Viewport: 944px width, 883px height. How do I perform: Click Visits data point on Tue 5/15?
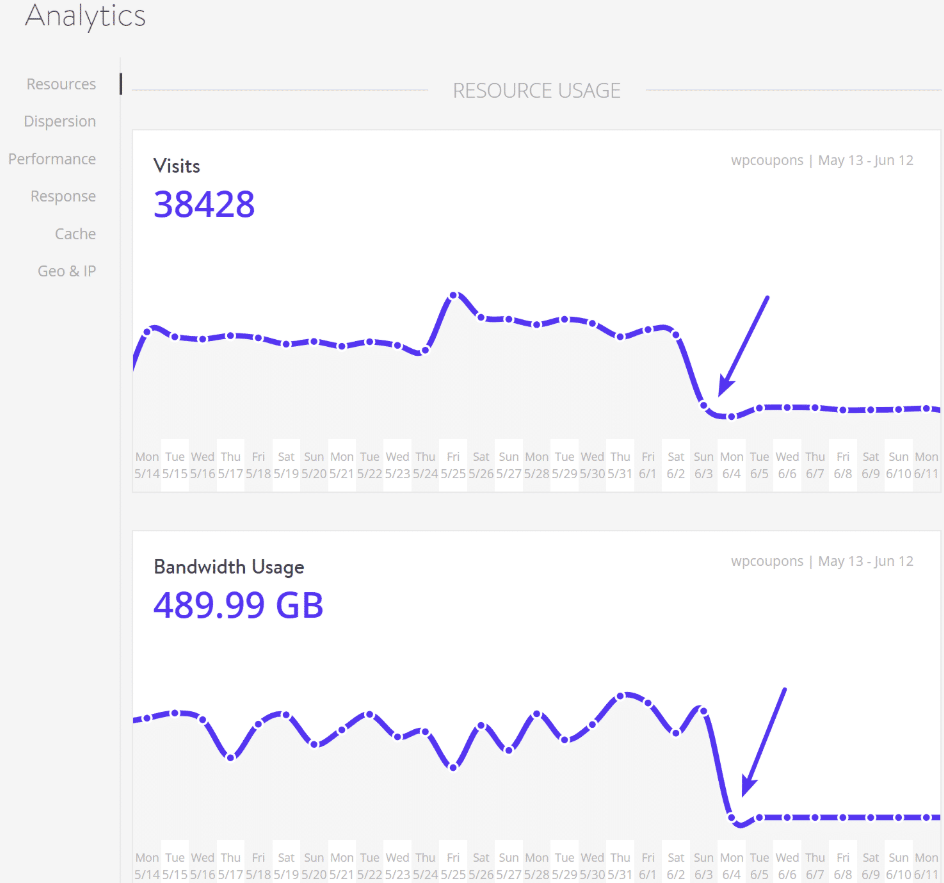pyautogui.click(x=175, y=337)
